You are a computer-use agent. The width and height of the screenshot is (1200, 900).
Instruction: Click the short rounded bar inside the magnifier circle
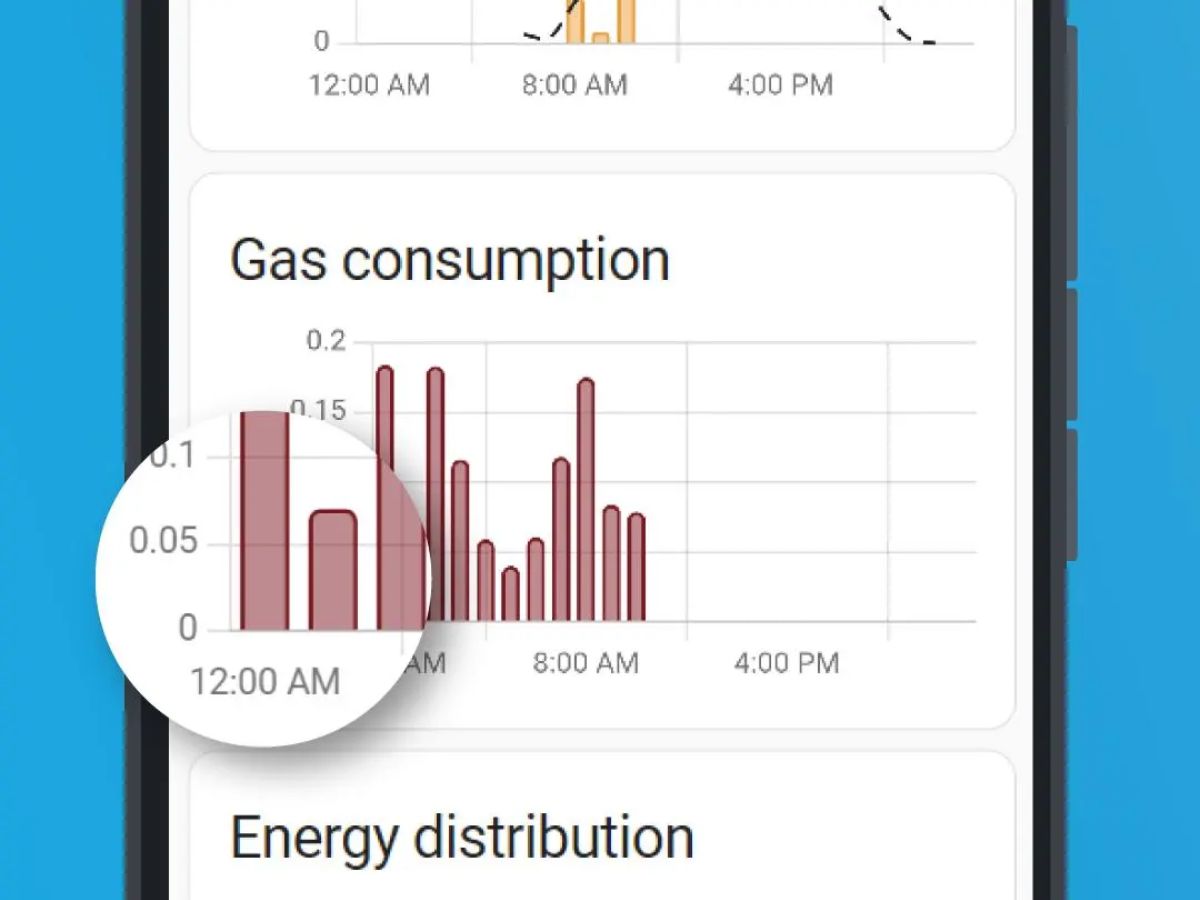pyautogui.click(x=333, y=570)
